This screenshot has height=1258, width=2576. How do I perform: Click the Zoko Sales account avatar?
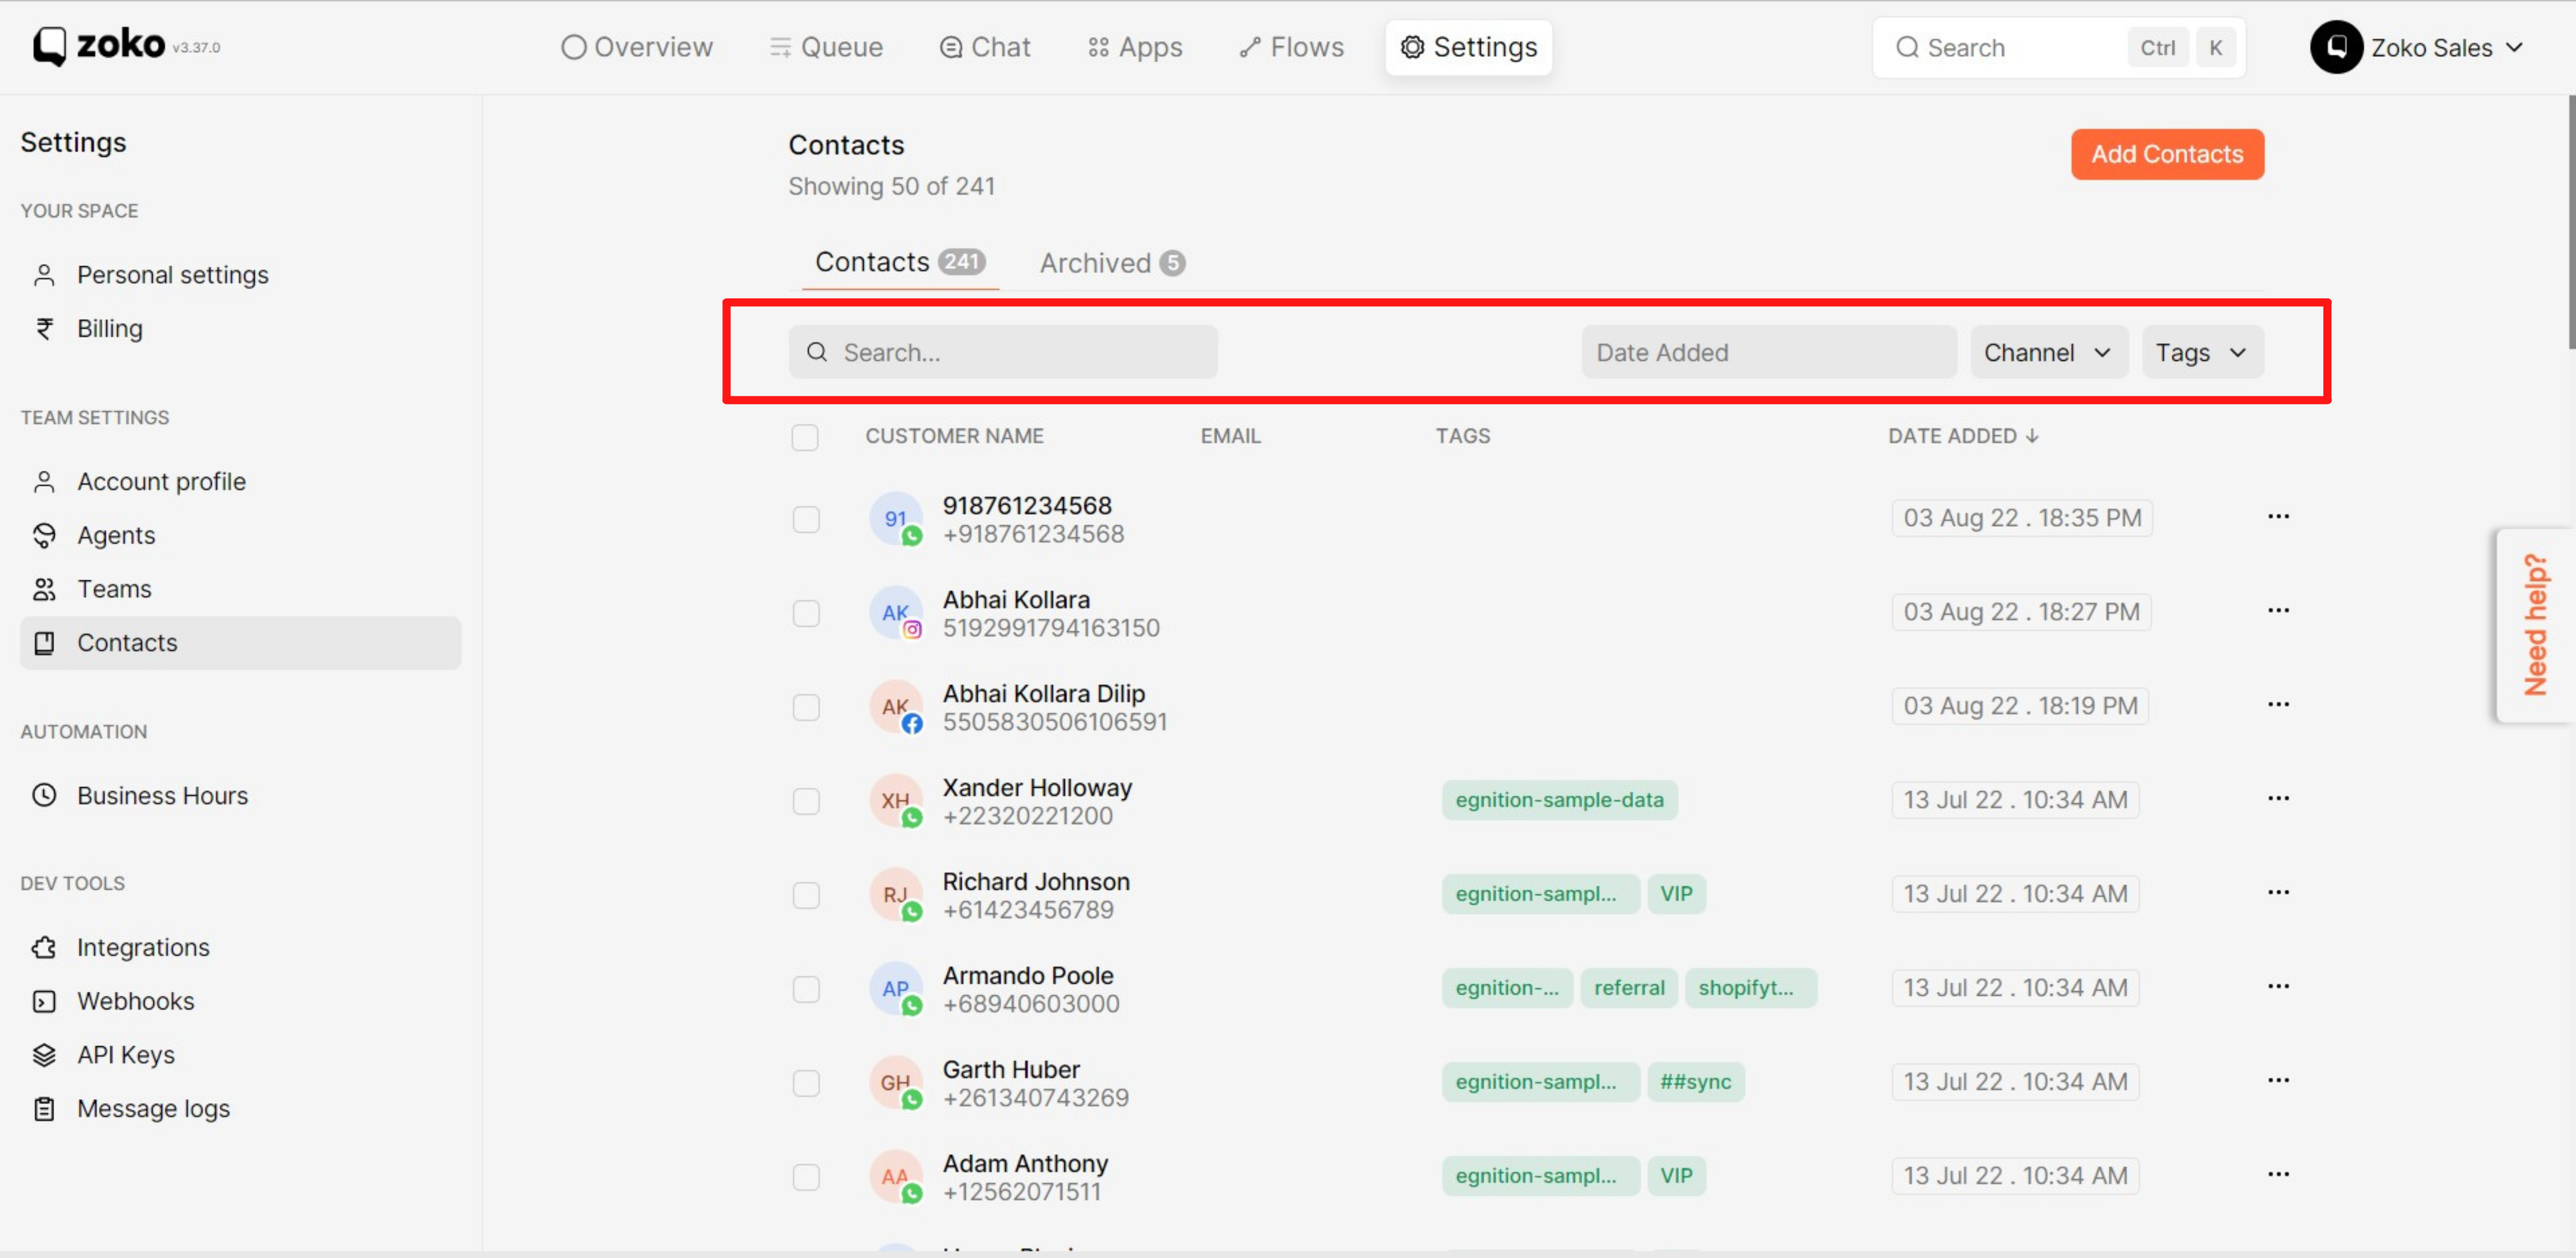point(2336,47)
